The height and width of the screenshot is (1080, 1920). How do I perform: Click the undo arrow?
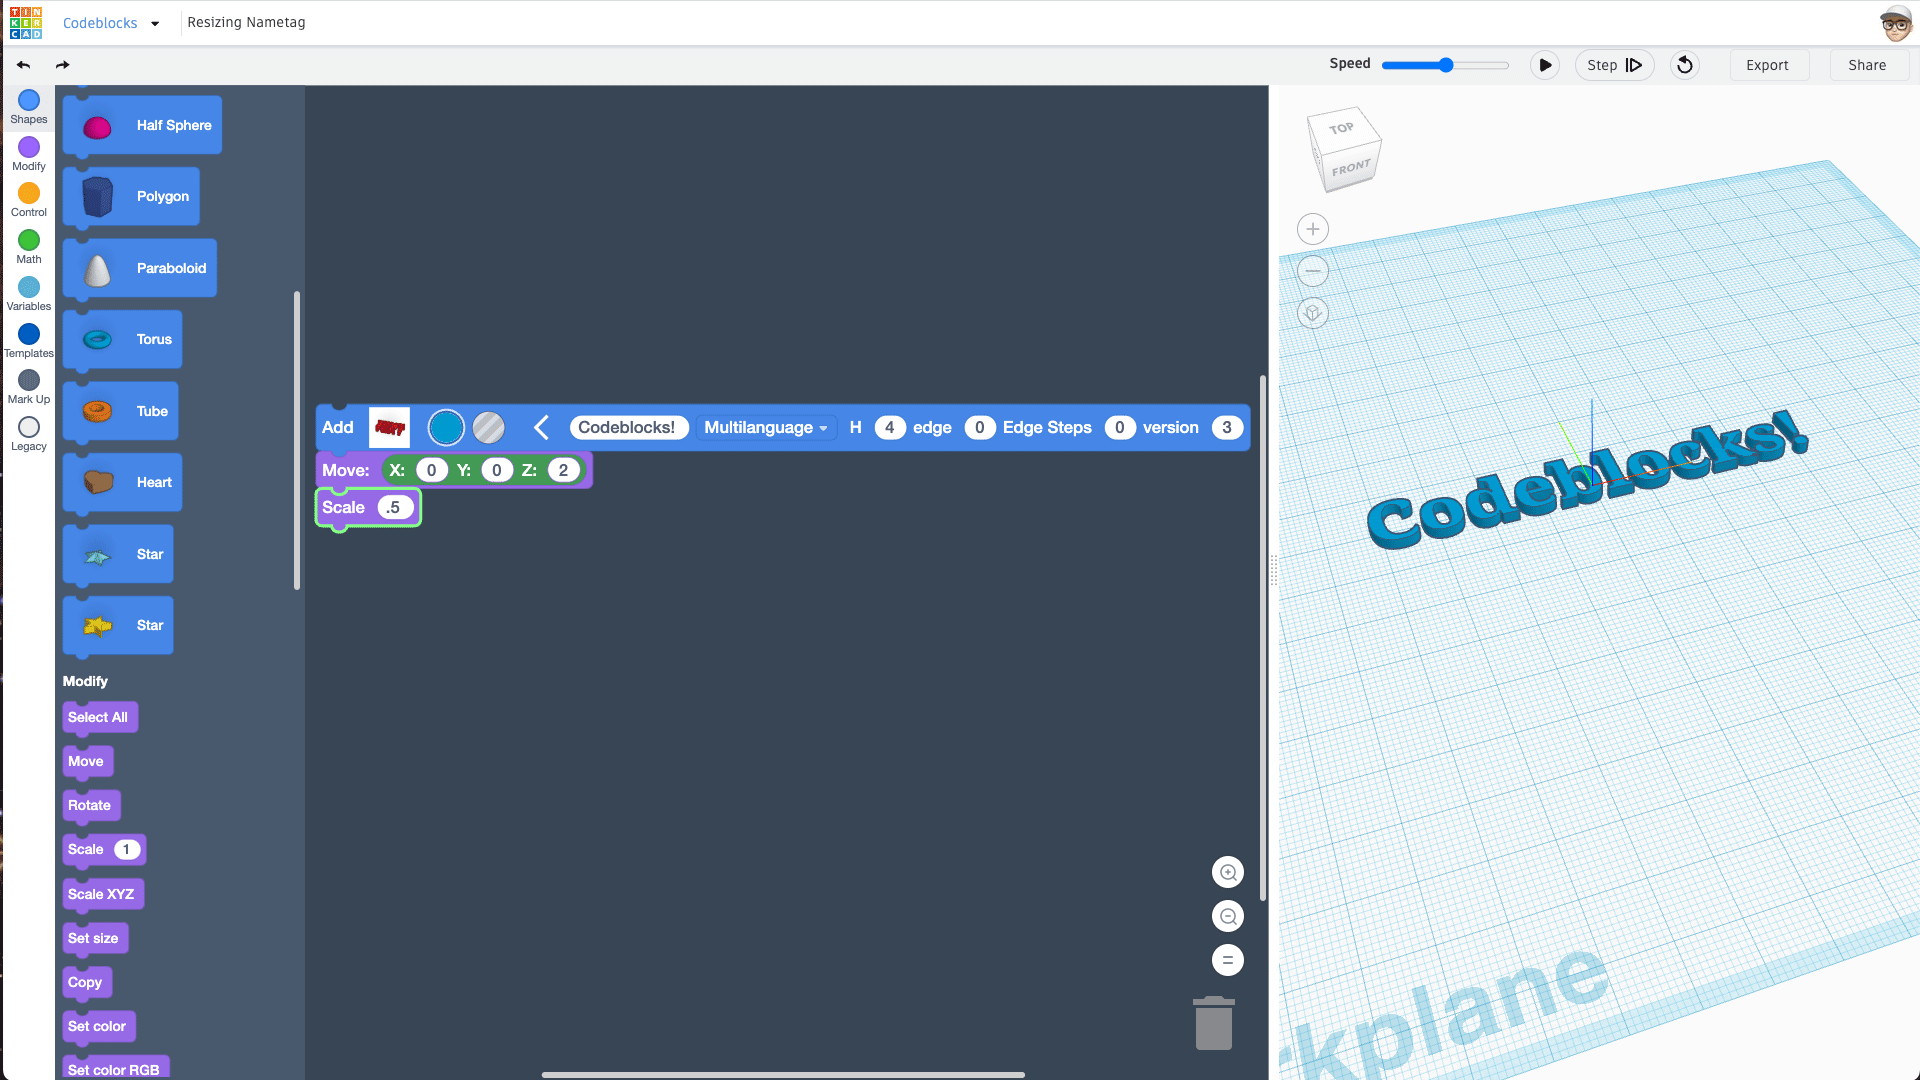click(x=23, y=65)
